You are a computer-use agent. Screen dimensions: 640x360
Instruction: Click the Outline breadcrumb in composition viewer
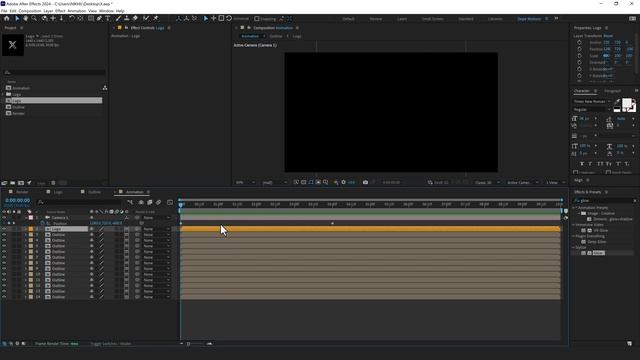click(x=276, y=36)
